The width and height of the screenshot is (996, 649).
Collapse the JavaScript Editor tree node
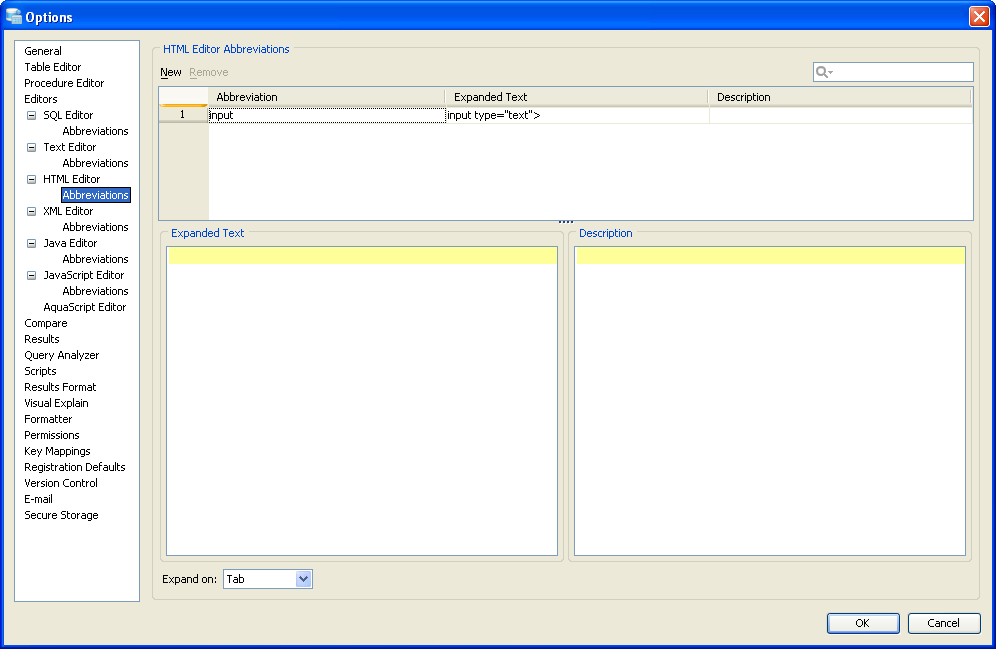pos(31,276)
